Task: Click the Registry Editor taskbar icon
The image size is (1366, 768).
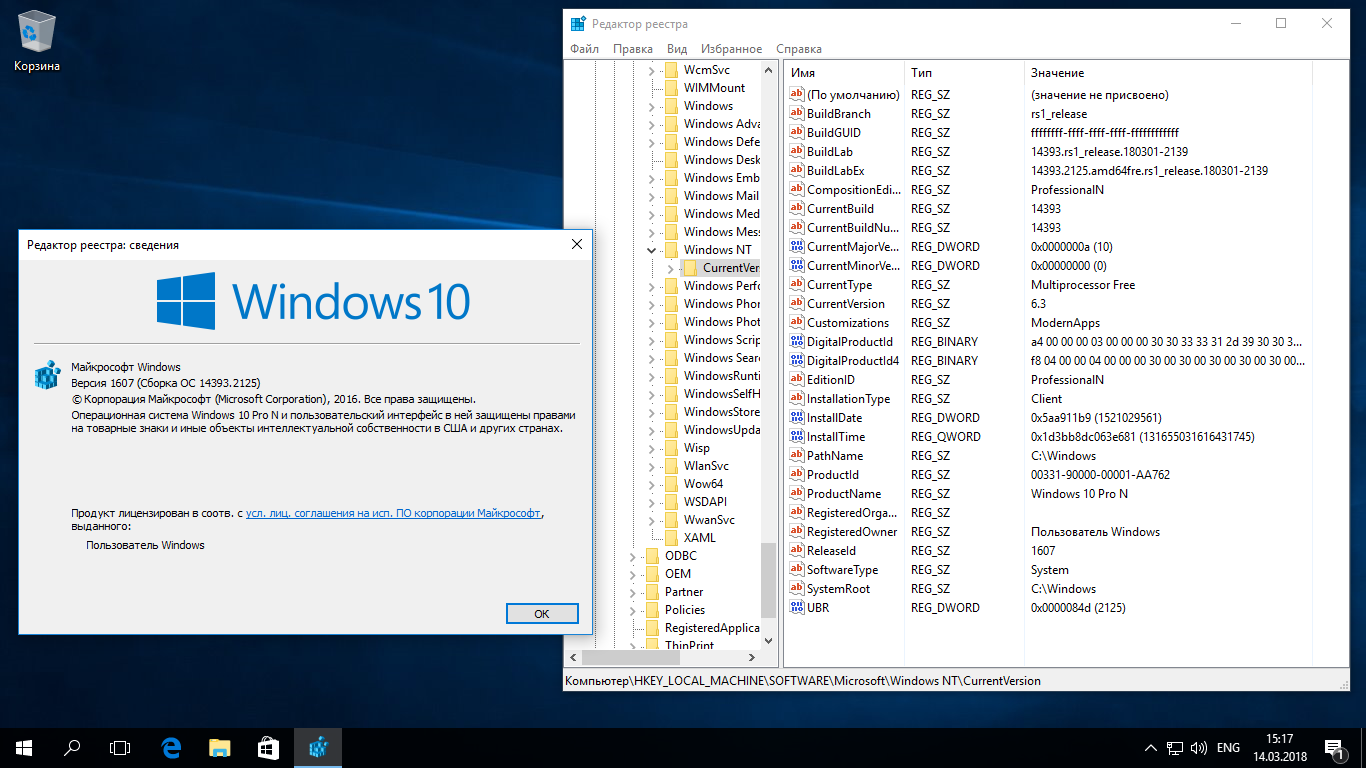Action: pos(318,747)
